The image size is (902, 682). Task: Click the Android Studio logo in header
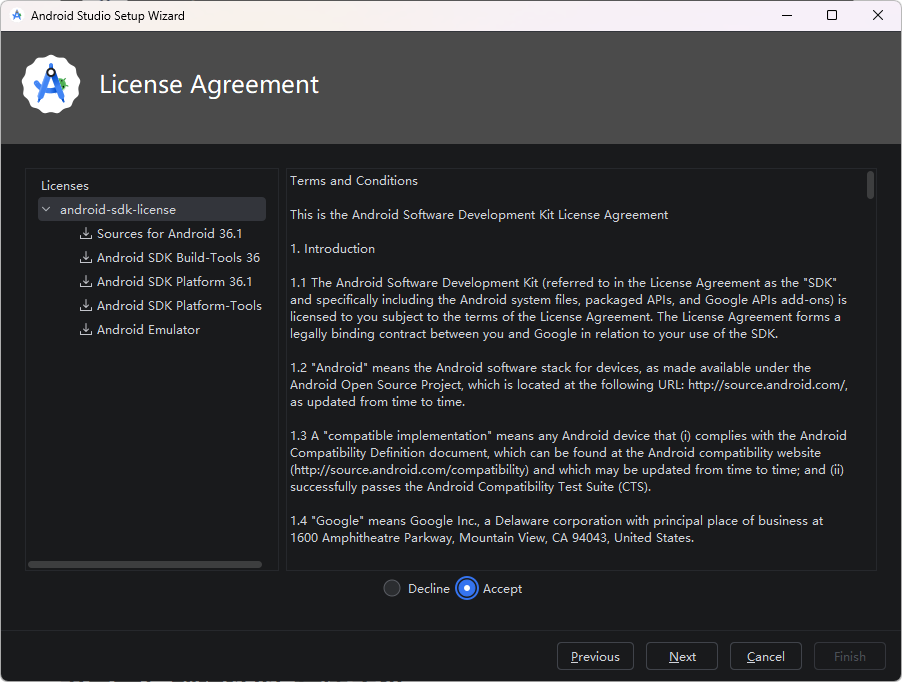point(51,84)
